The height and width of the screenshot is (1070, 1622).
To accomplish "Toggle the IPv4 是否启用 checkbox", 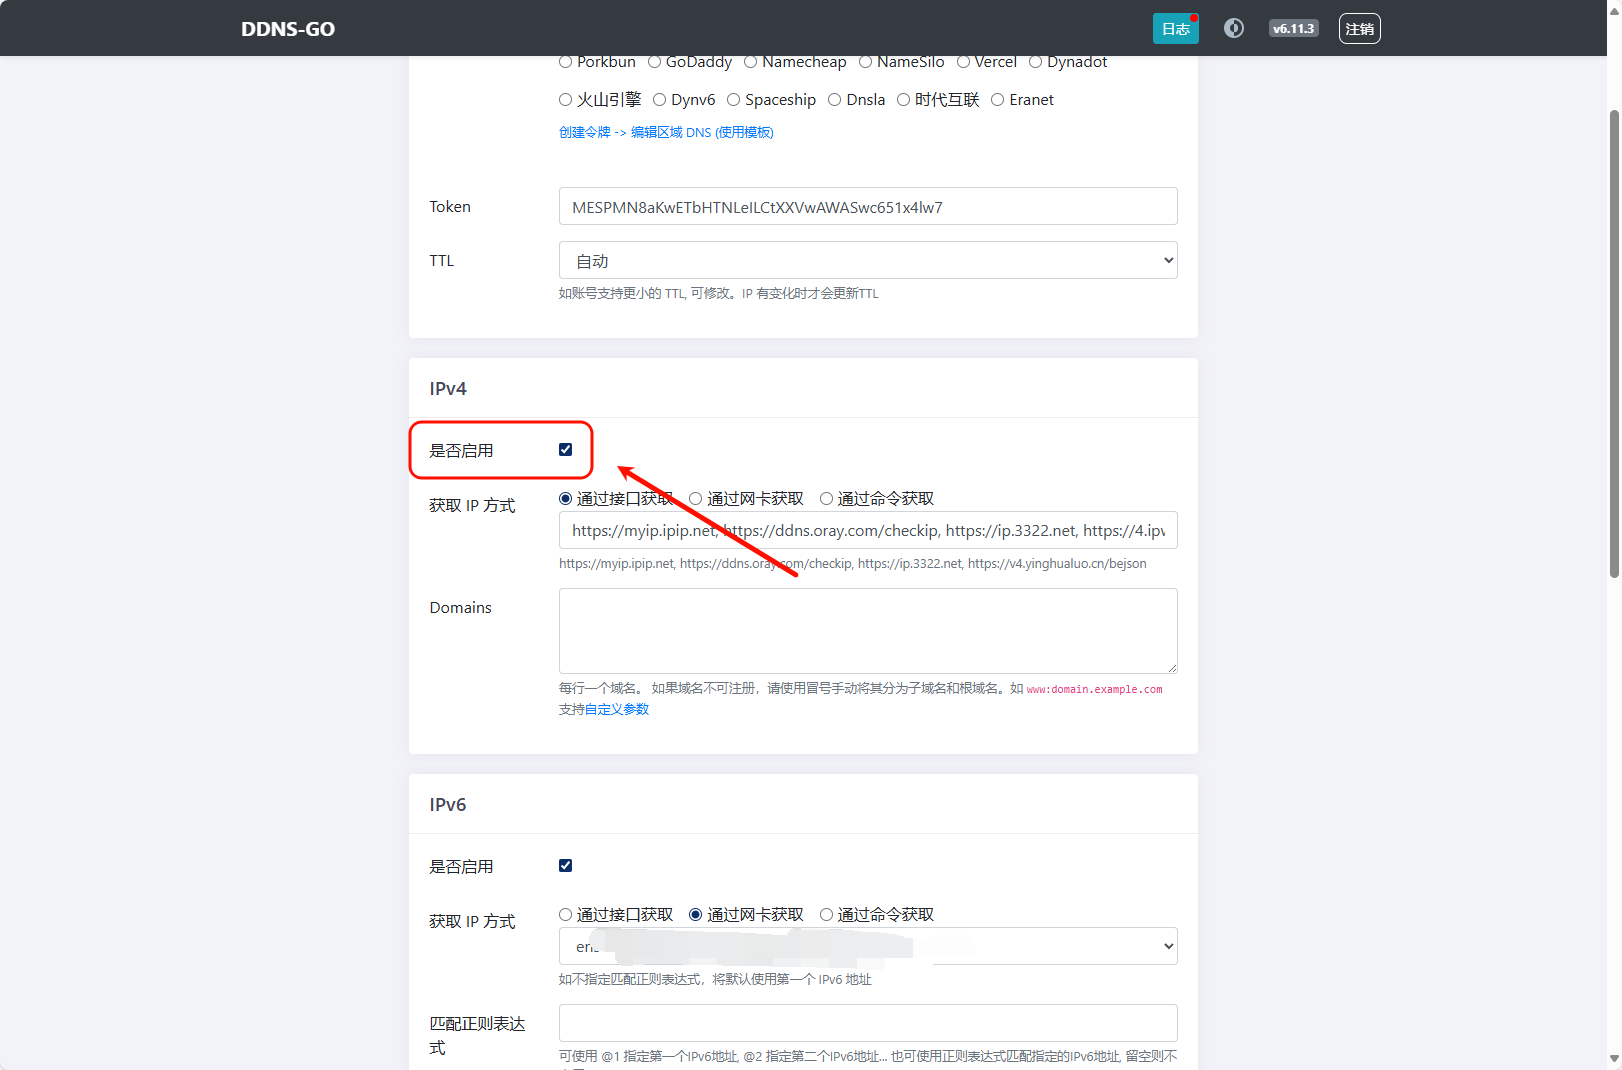I will click(566, 450).
